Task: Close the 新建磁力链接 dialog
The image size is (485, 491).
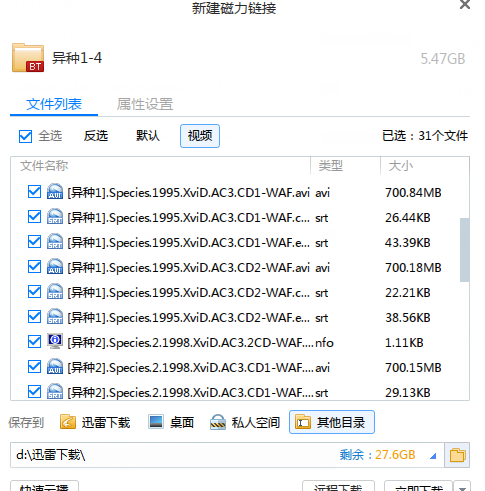Action: coord(465,5)
